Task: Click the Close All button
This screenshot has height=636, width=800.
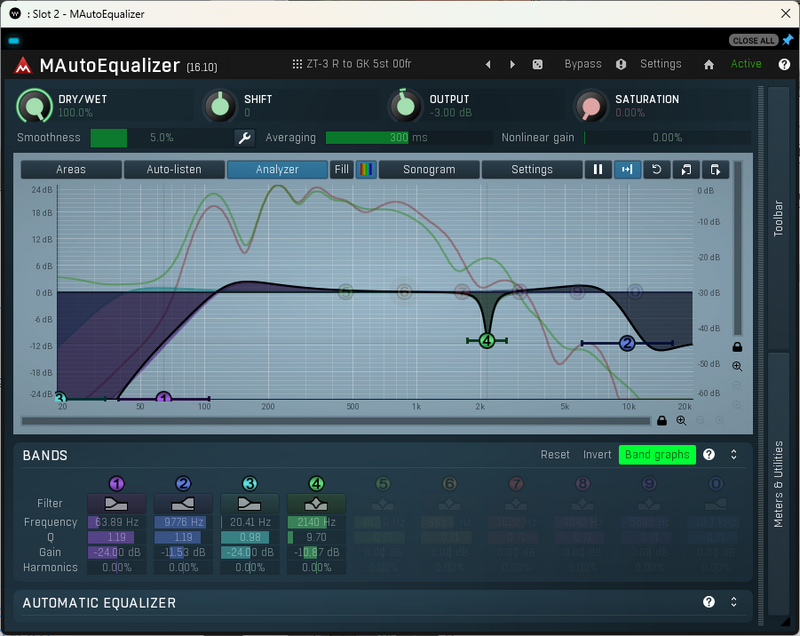Action: click(753, 40)
